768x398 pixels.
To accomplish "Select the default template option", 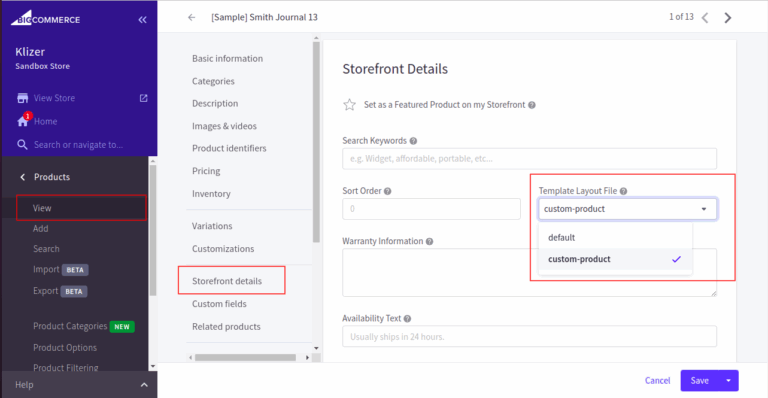I will point(615,237).
